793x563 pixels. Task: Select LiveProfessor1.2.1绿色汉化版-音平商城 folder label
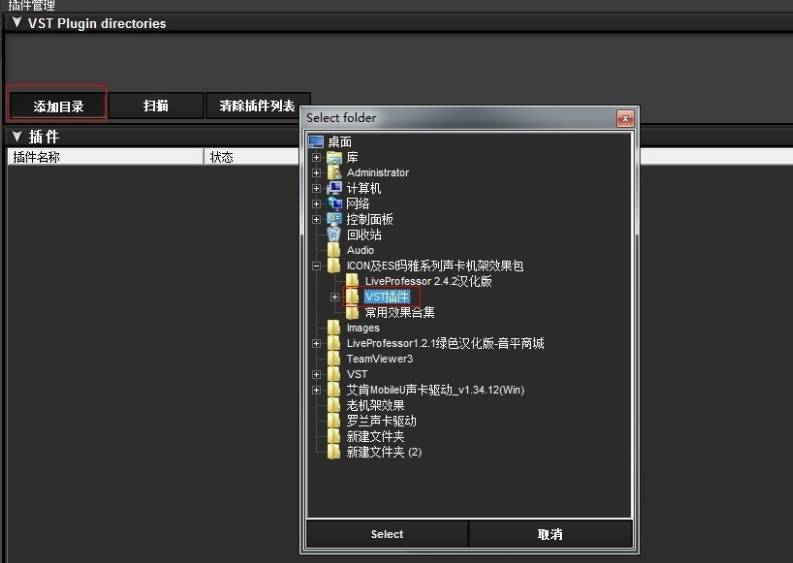(x=445, y=343)
